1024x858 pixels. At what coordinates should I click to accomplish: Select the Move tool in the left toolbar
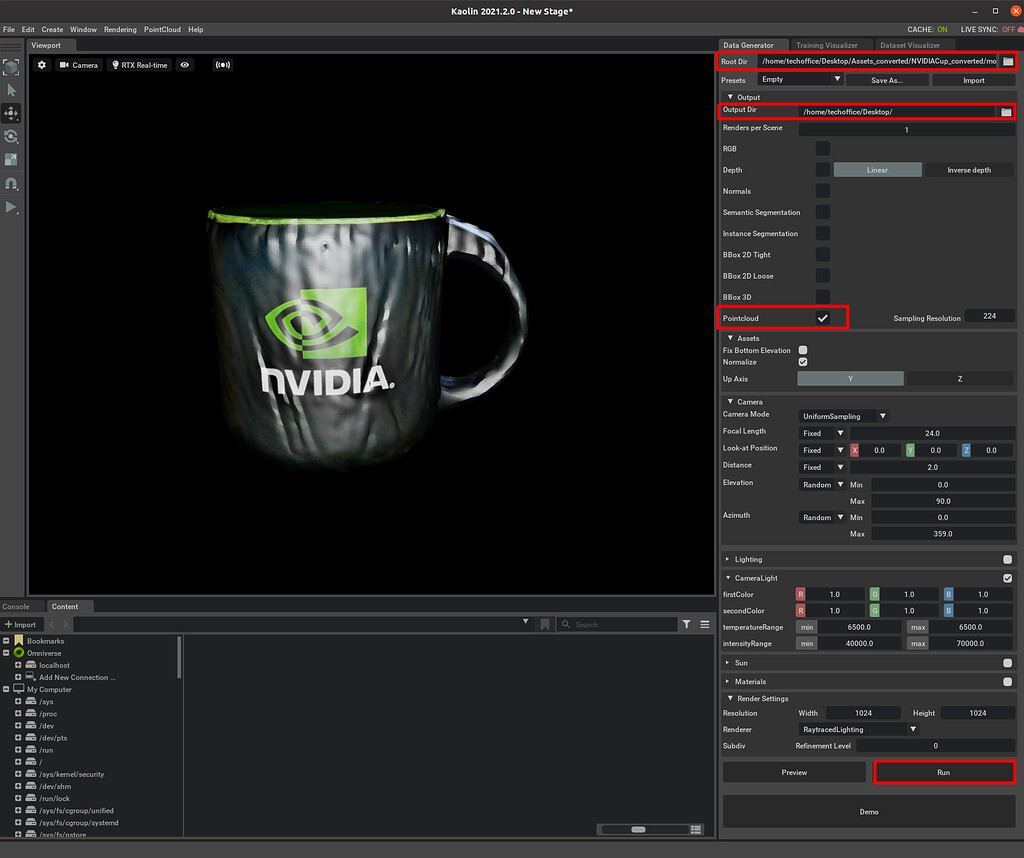point(12,113)
